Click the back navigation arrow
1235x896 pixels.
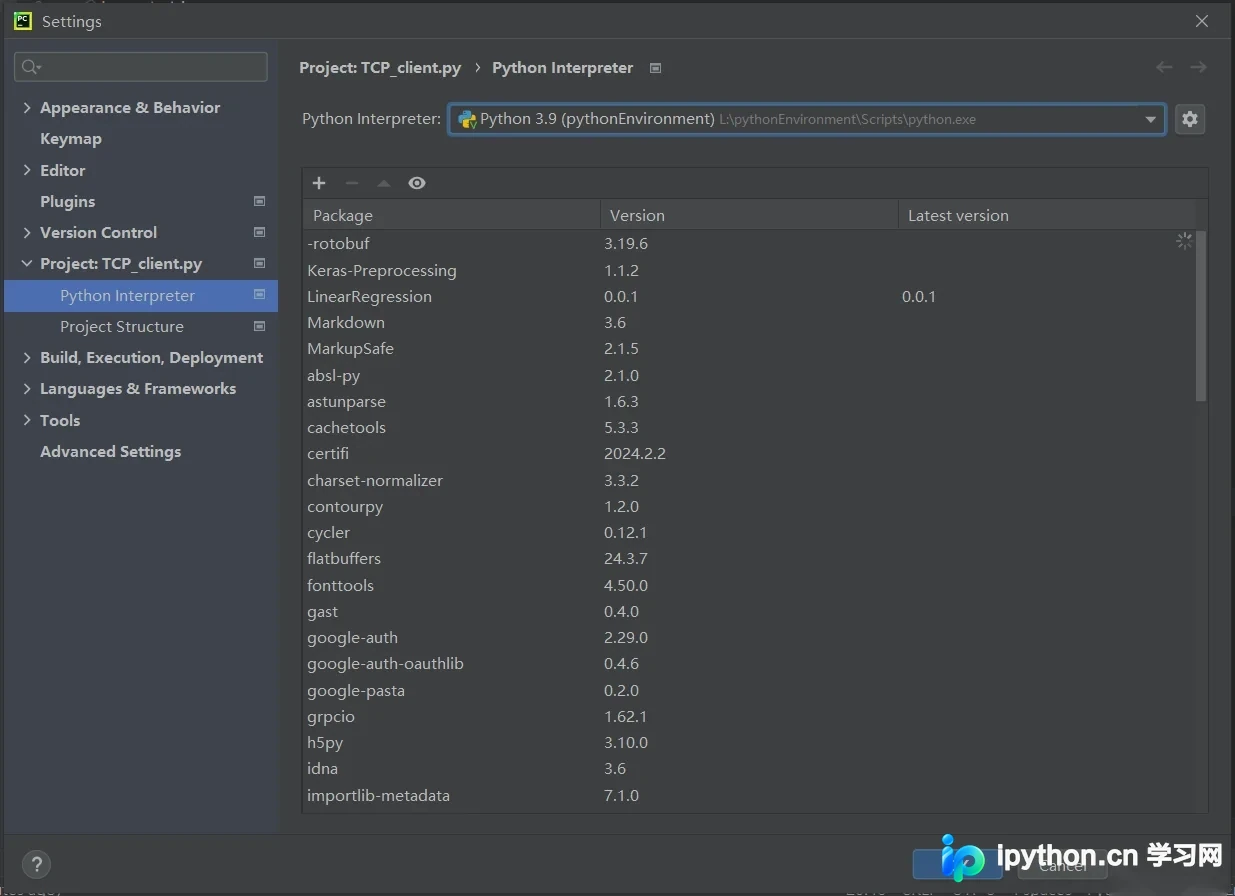[1164, 67]
